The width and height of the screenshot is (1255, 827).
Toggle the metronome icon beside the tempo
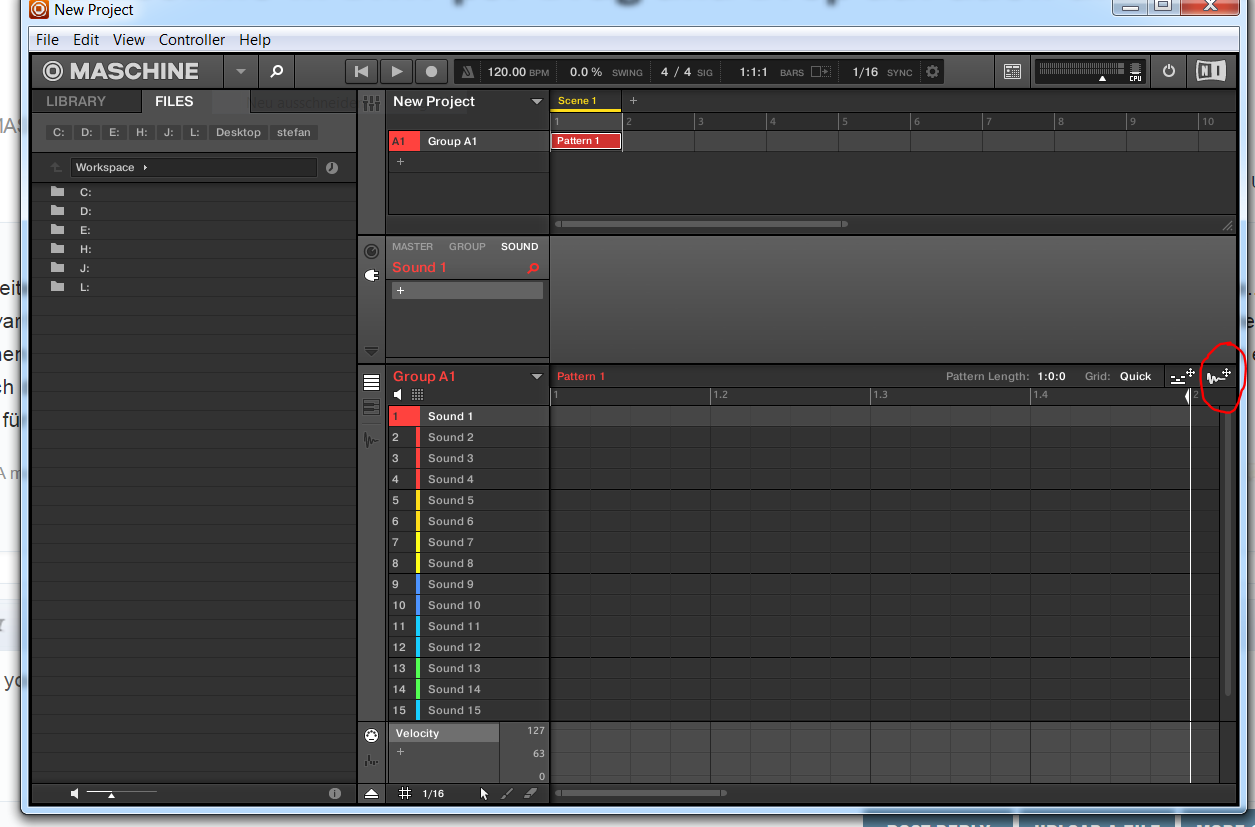pos(469,72)
